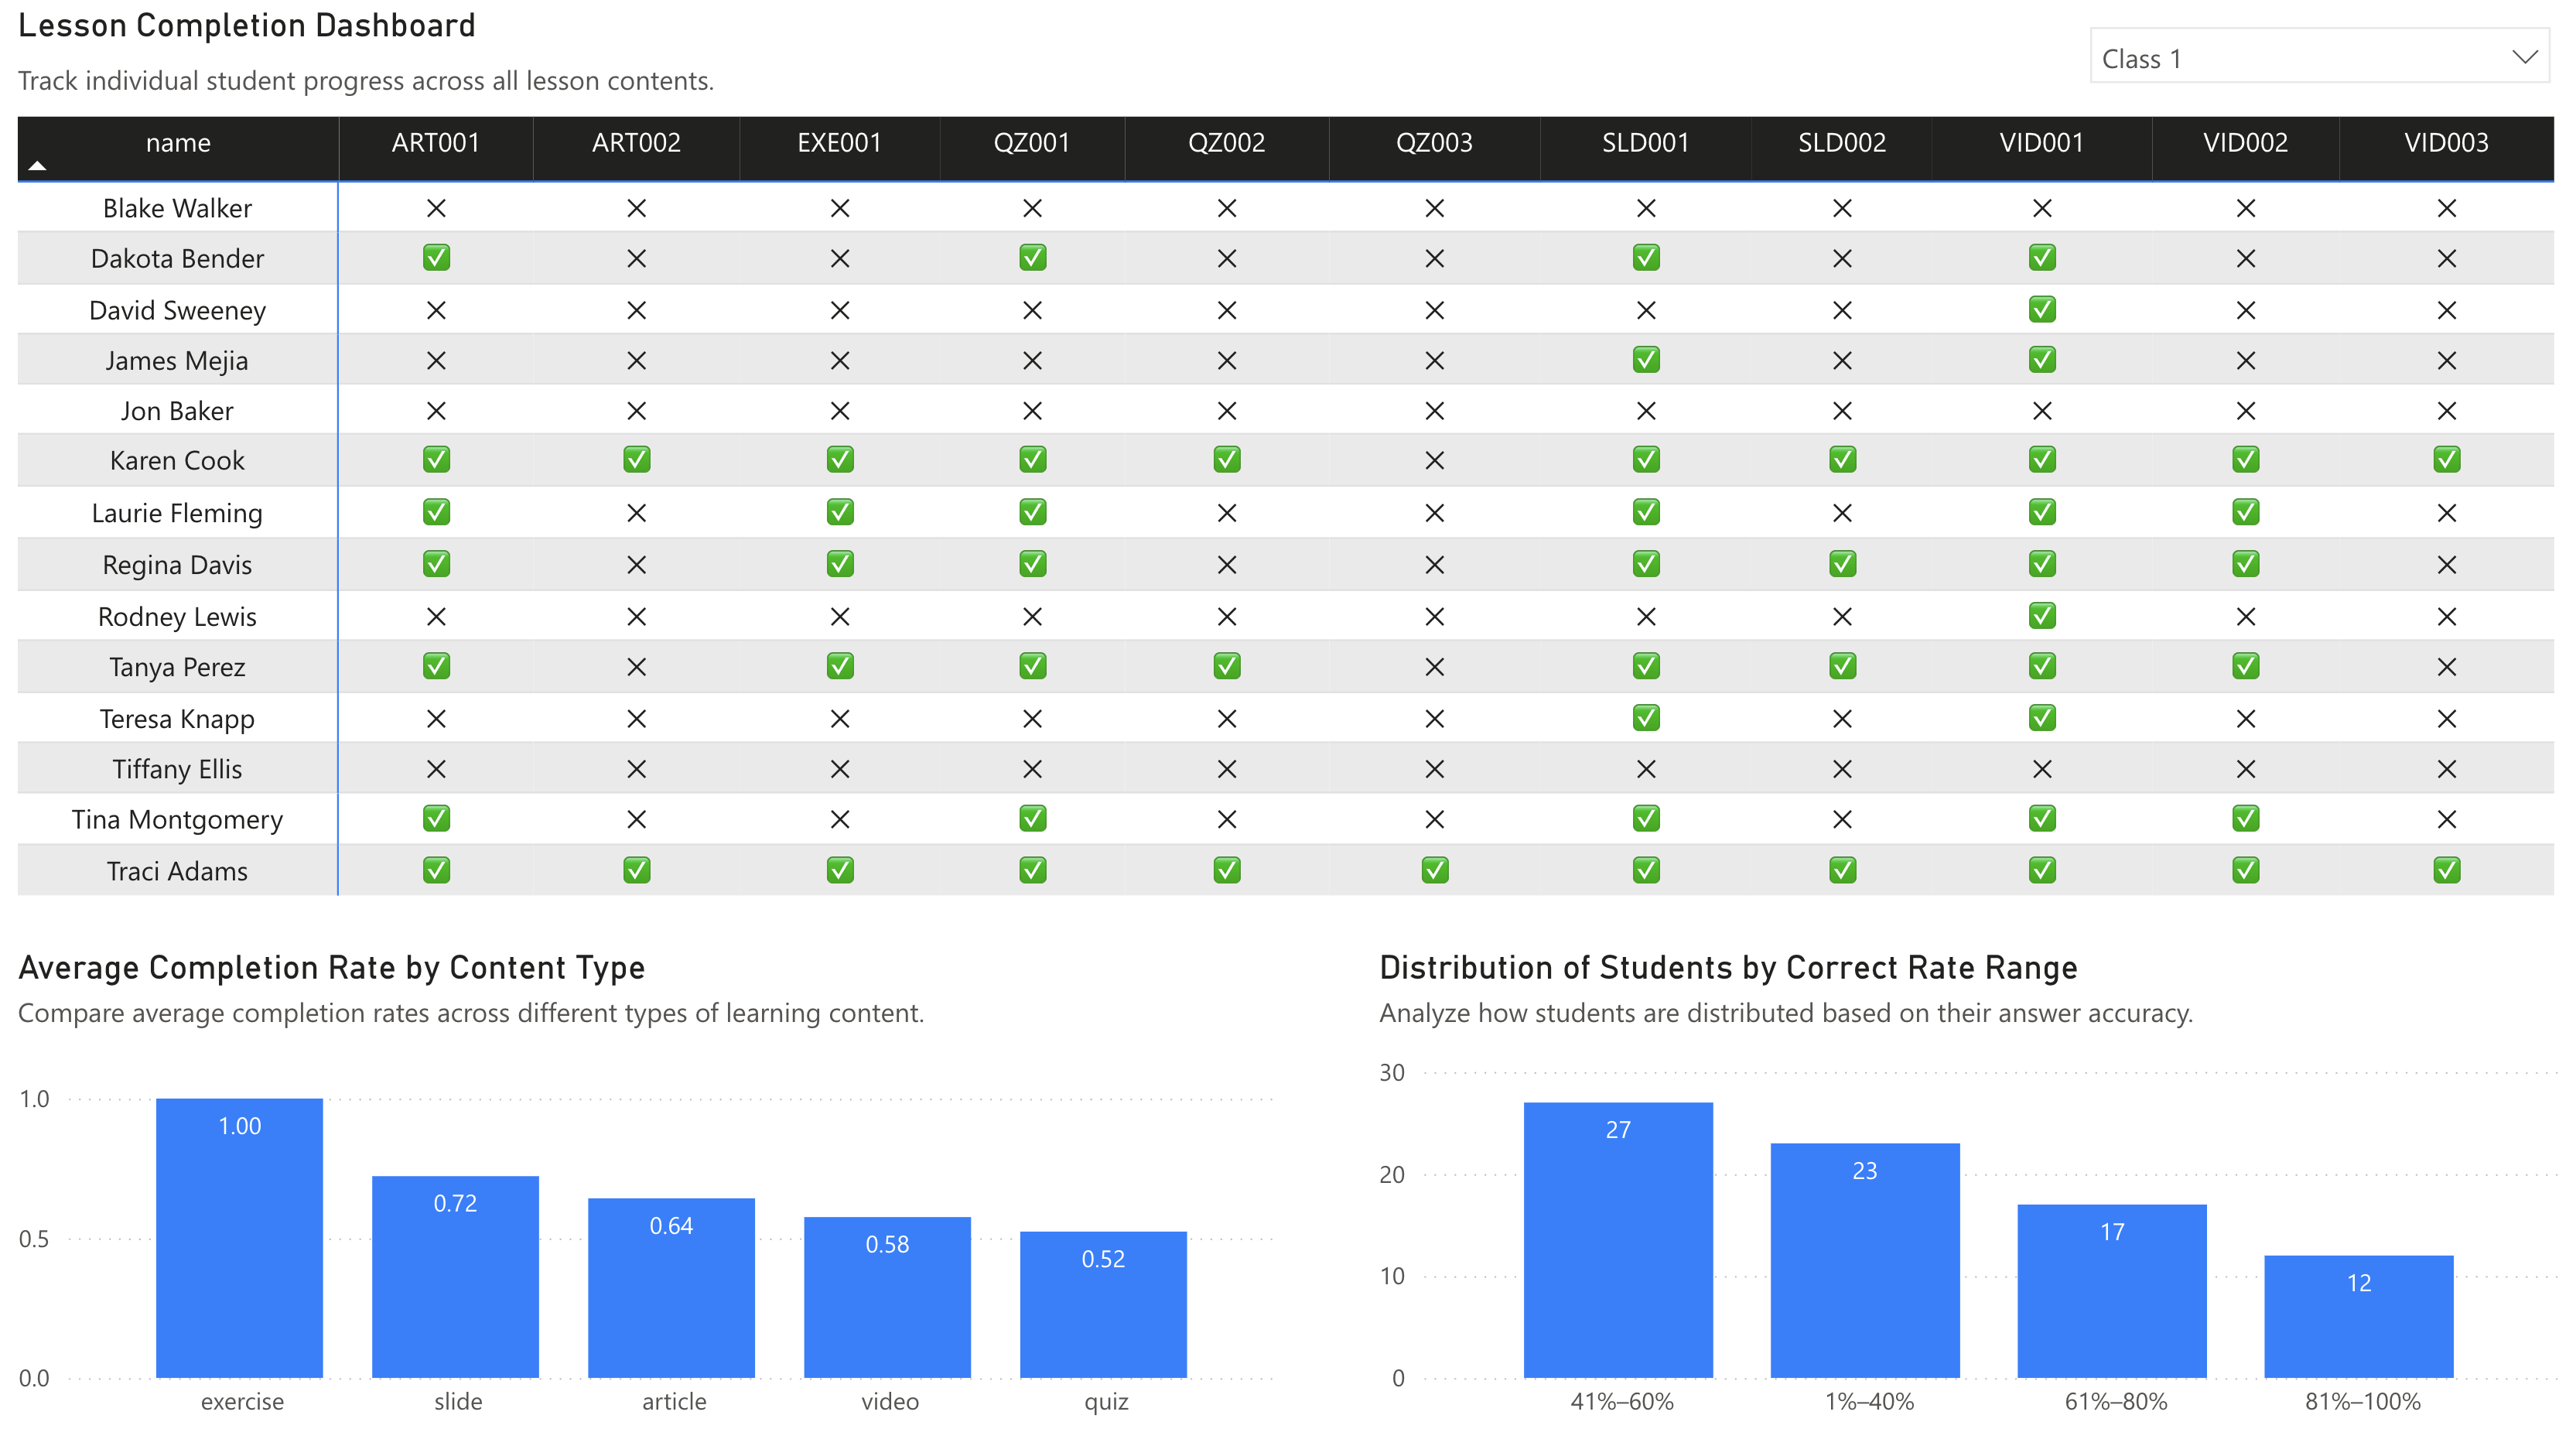This screenshot has width=2576, height=1439.
Task: Sort by the QZ001 column header
Action: click(x=1031, y=143)
